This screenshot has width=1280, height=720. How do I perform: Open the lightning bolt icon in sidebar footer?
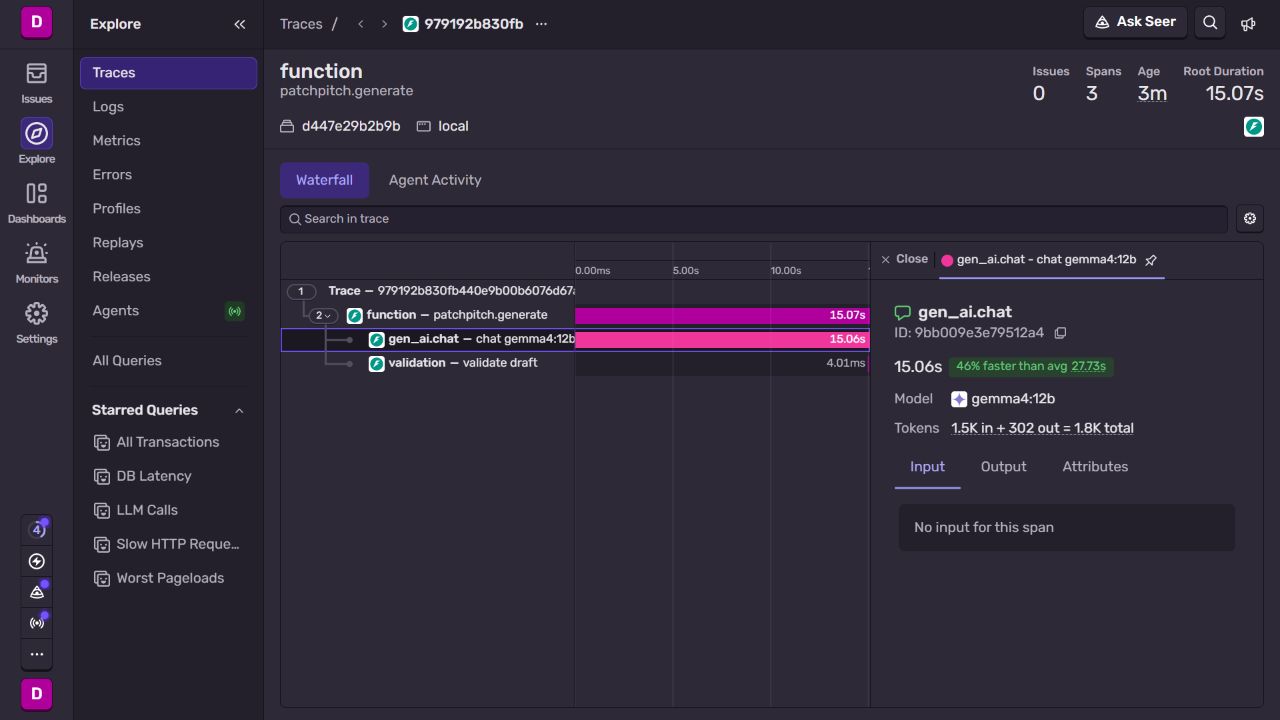[x=37, y=561]
